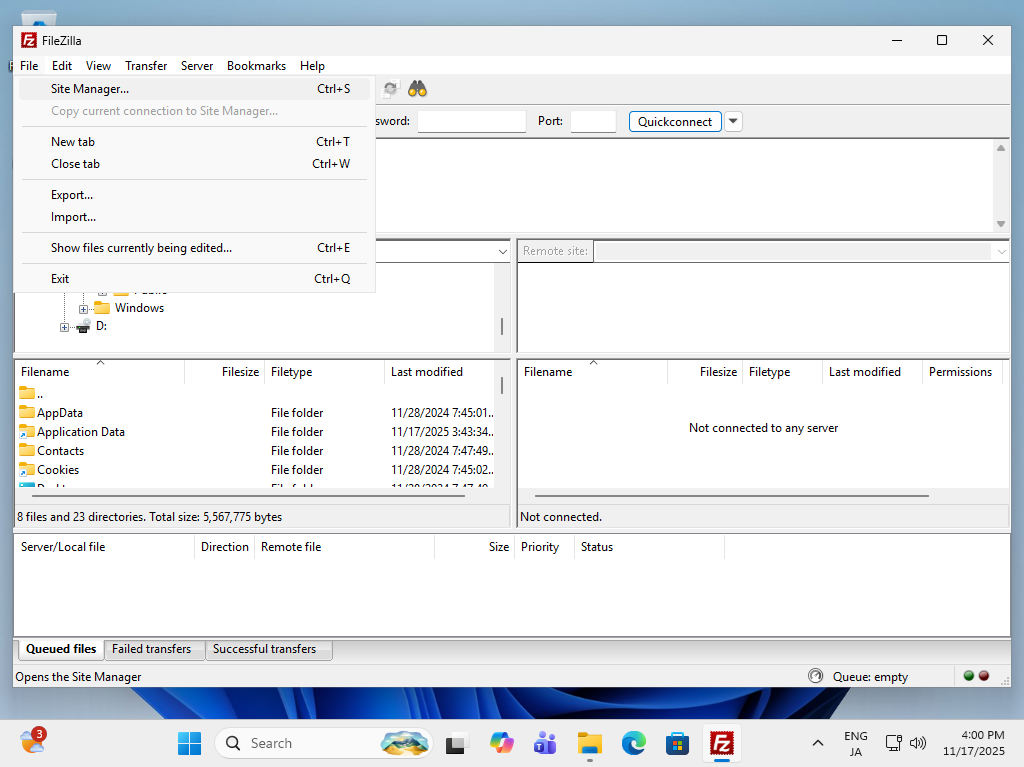Switch to the Failed transfers tab

(x=154, y=649)
